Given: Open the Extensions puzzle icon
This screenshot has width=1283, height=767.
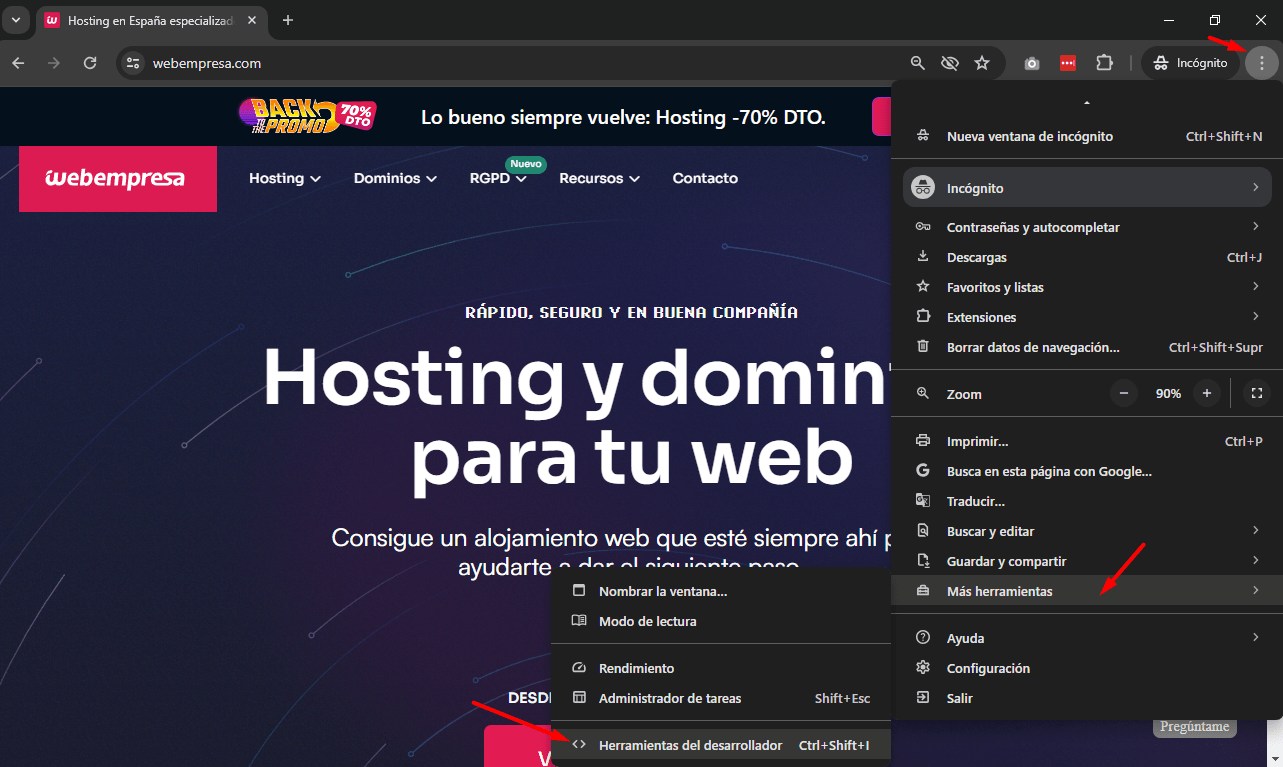Looking at the screenshot, I should click(x=1104, y=63).
